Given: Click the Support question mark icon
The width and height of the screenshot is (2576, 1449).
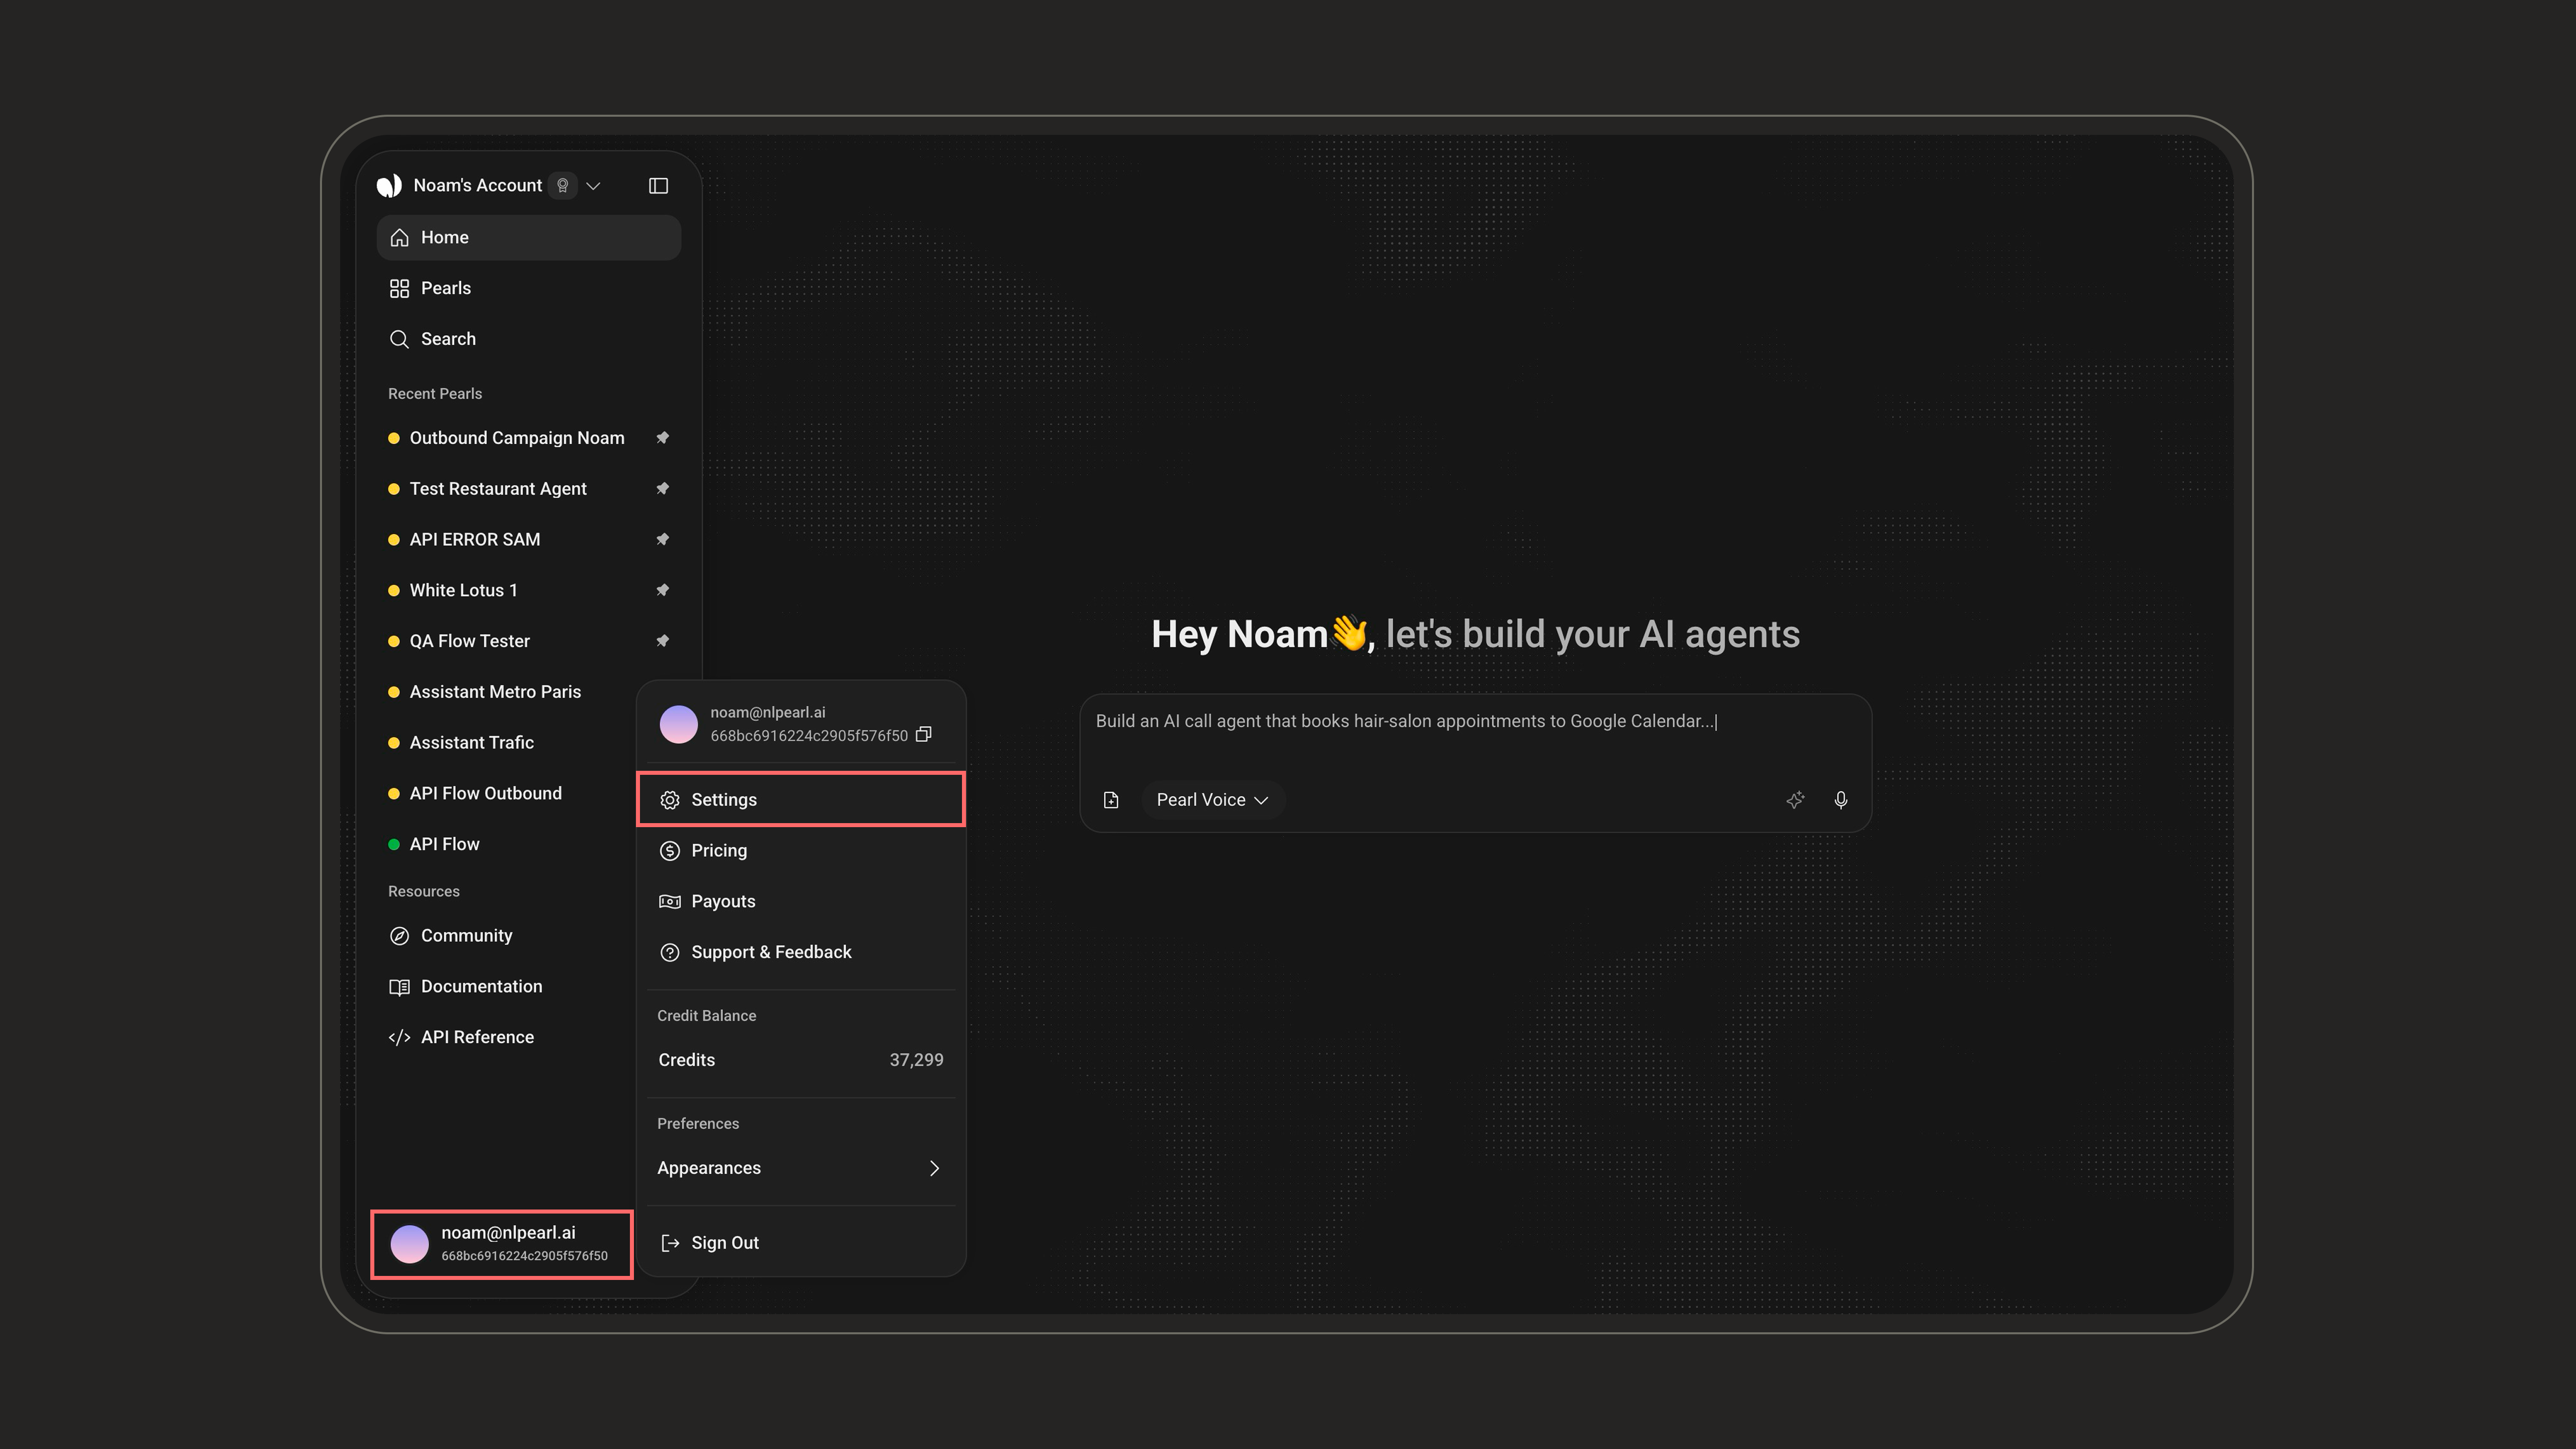Looking at the screenshot, I should (x=669, y=953).
